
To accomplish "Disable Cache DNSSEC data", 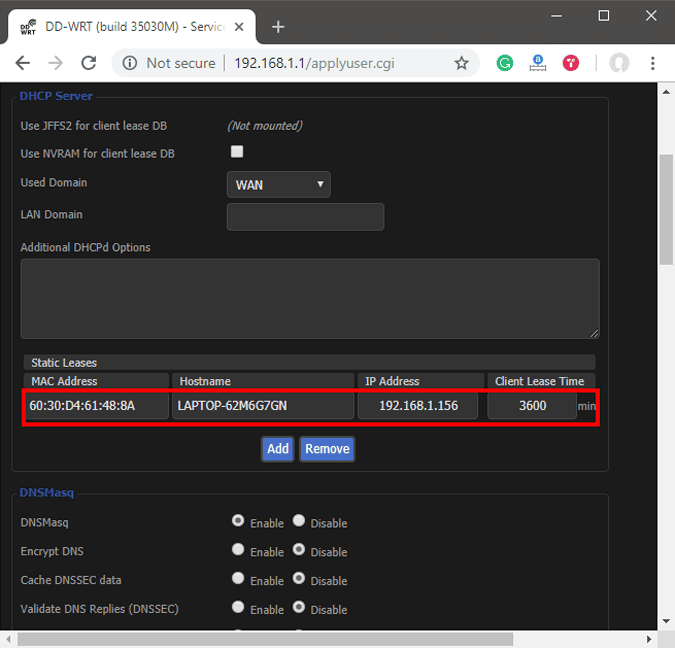I will [299, 578].
